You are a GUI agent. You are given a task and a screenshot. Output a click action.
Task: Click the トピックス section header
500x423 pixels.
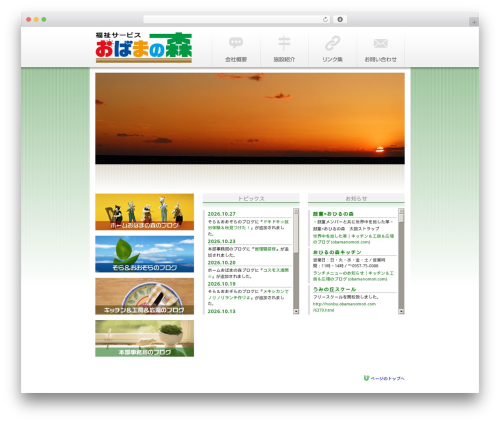[x=251, y=198]
